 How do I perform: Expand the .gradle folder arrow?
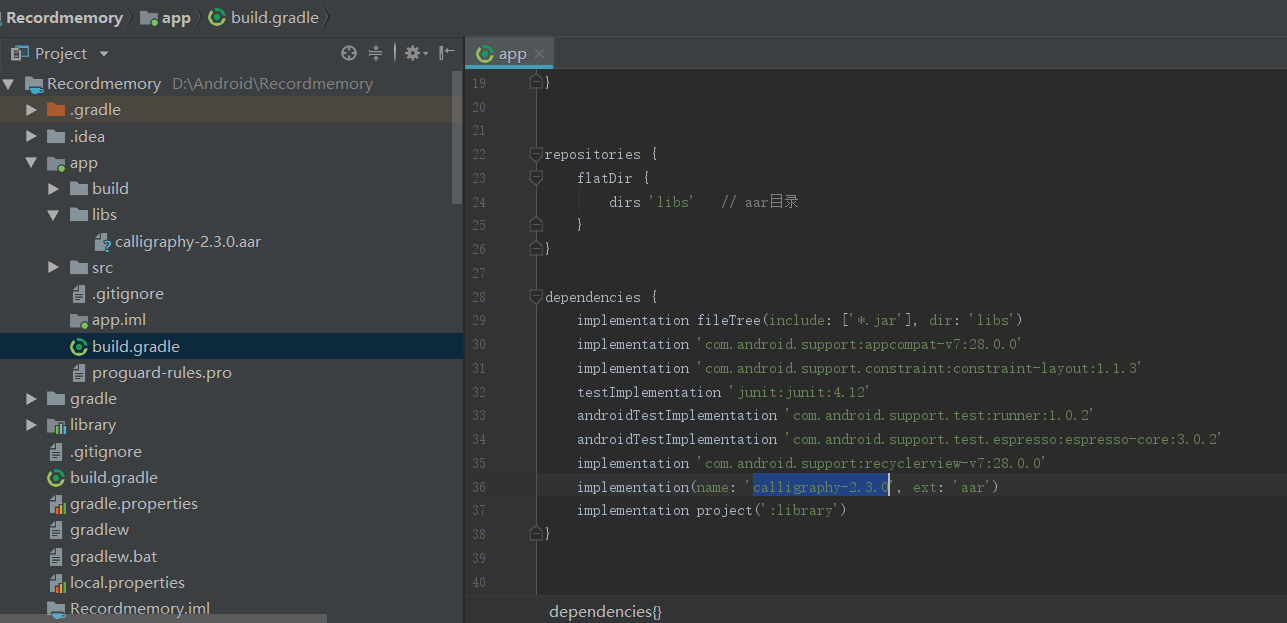point(32,110)
